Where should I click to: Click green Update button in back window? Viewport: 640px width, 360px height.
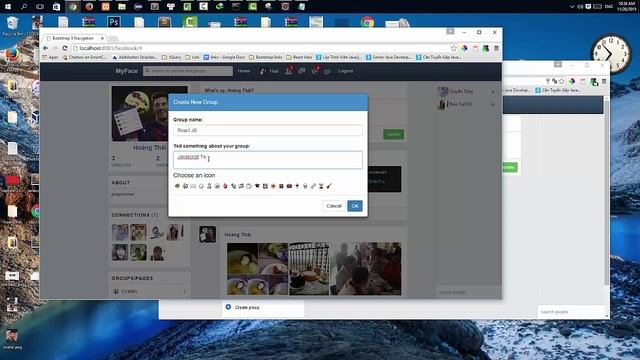click(509, 167)
